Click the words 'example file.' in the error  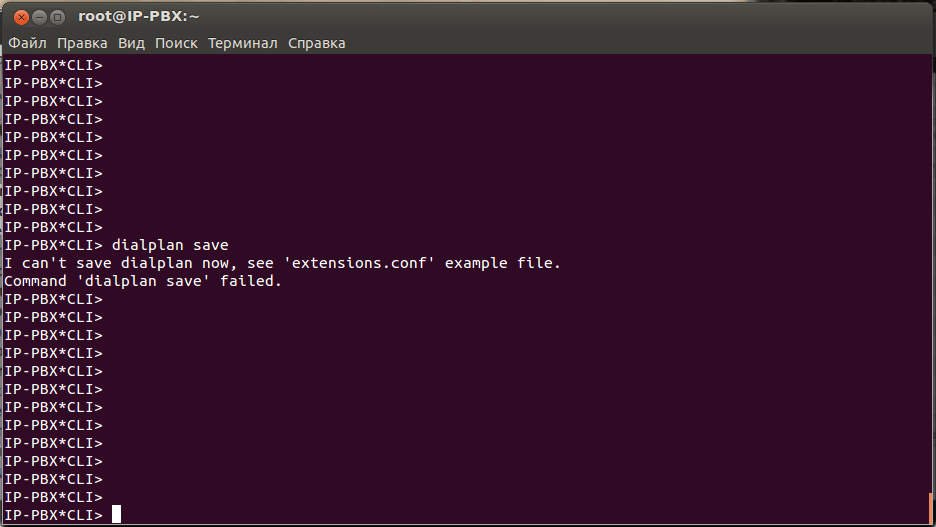tap(503, 263)
